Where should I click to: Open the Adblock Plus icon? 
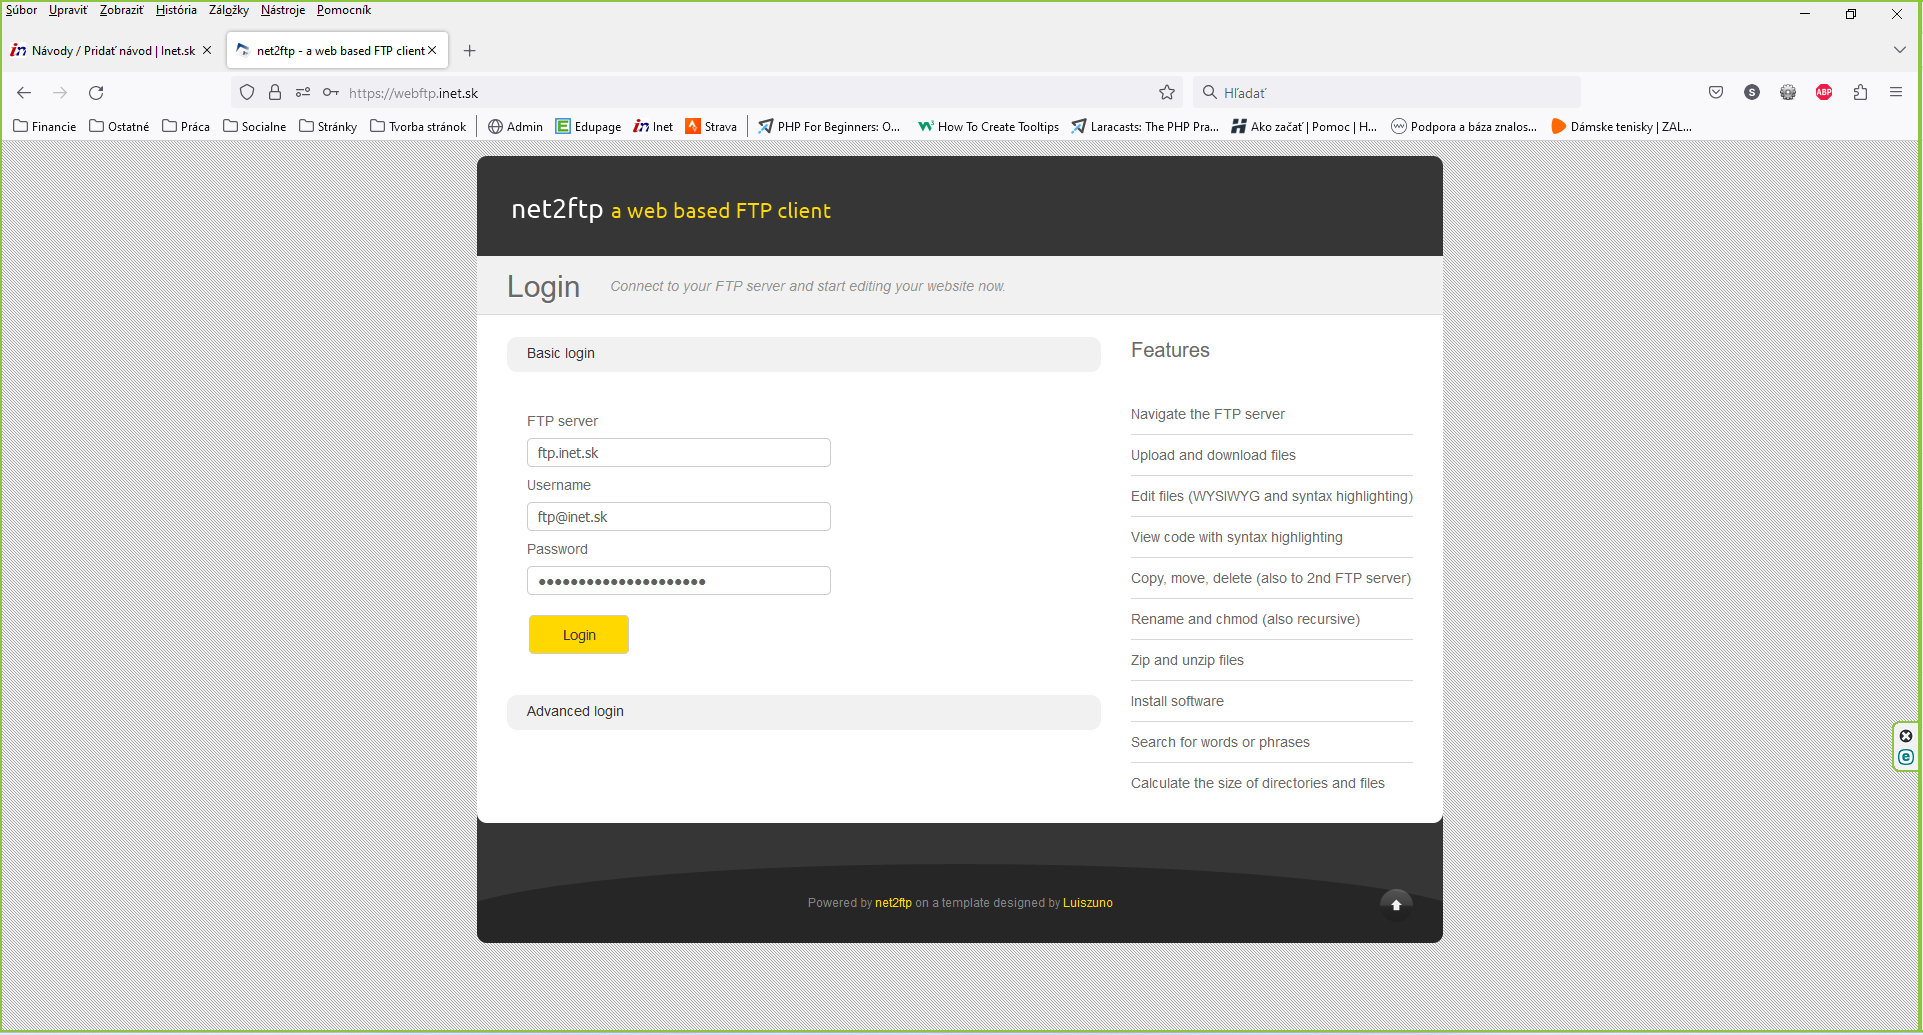tap(1824, 93)
